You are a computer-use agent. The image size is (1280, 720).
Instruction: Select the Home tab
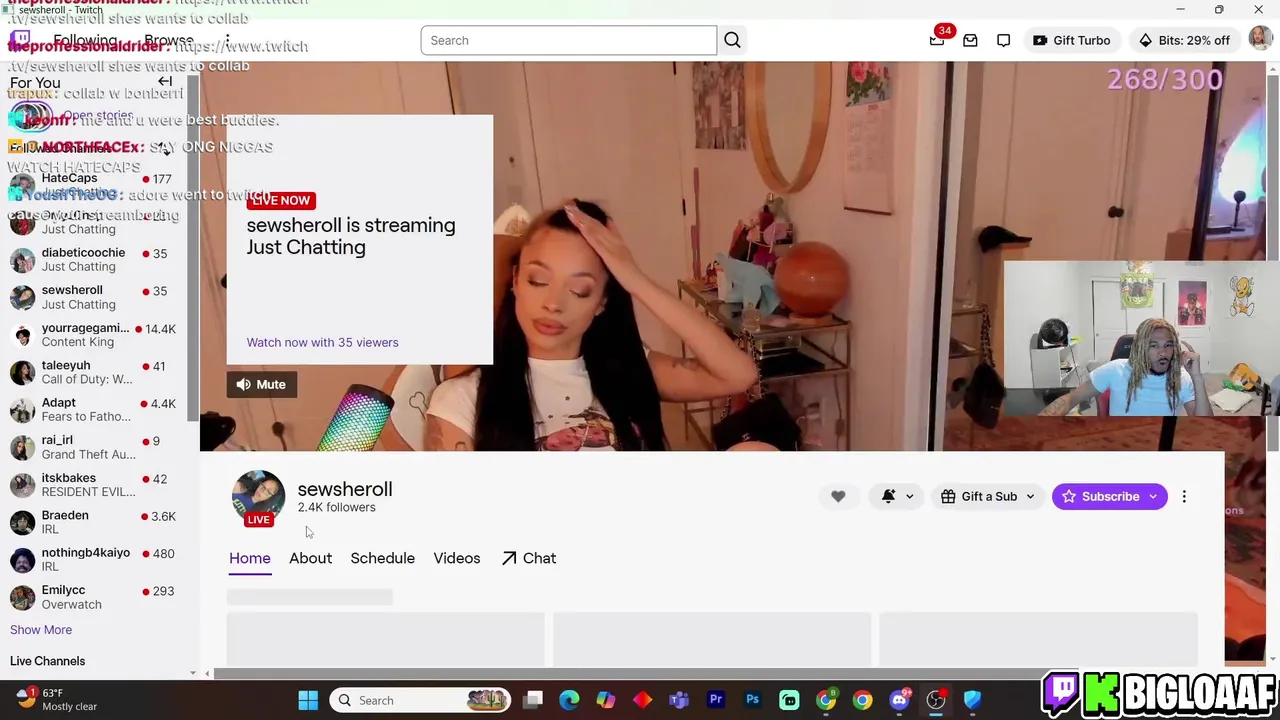tap(250, 558)
